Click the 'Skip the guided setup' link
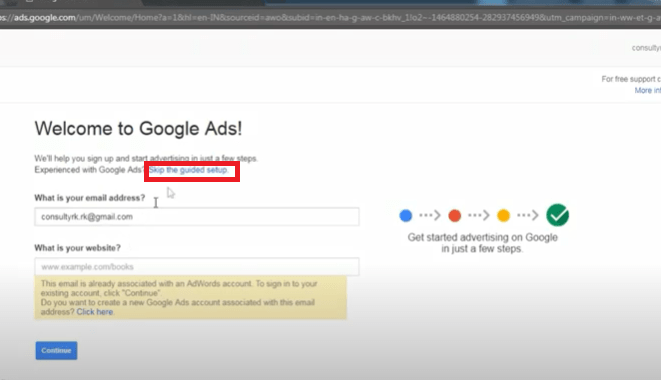 [x=188, y=170]
